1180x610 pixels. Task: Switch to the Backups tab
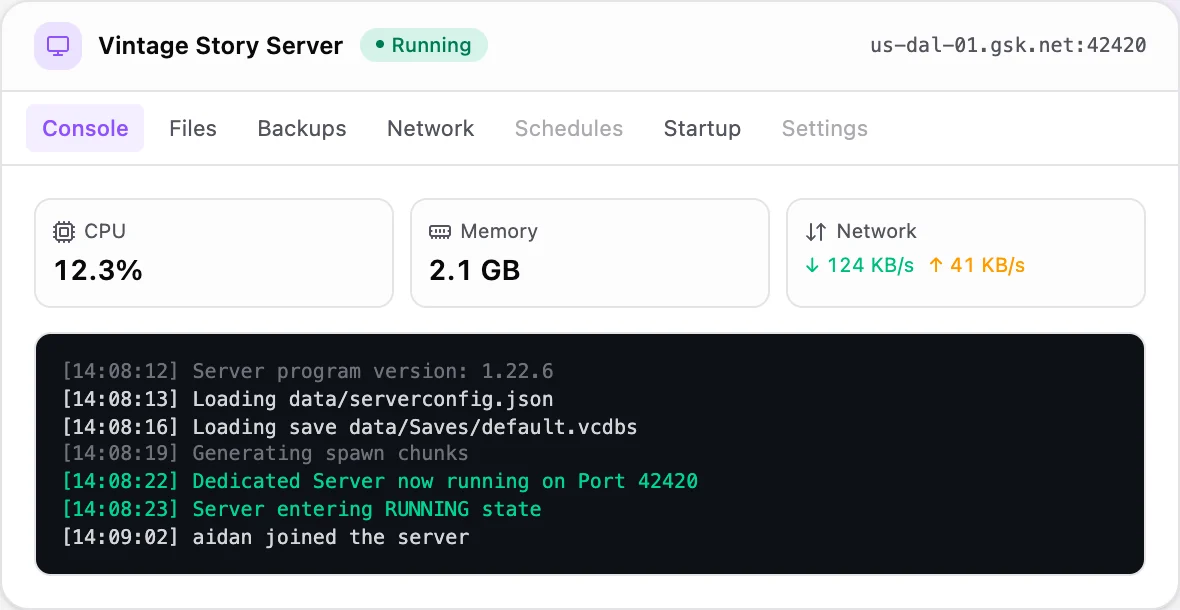pos(302,128)
